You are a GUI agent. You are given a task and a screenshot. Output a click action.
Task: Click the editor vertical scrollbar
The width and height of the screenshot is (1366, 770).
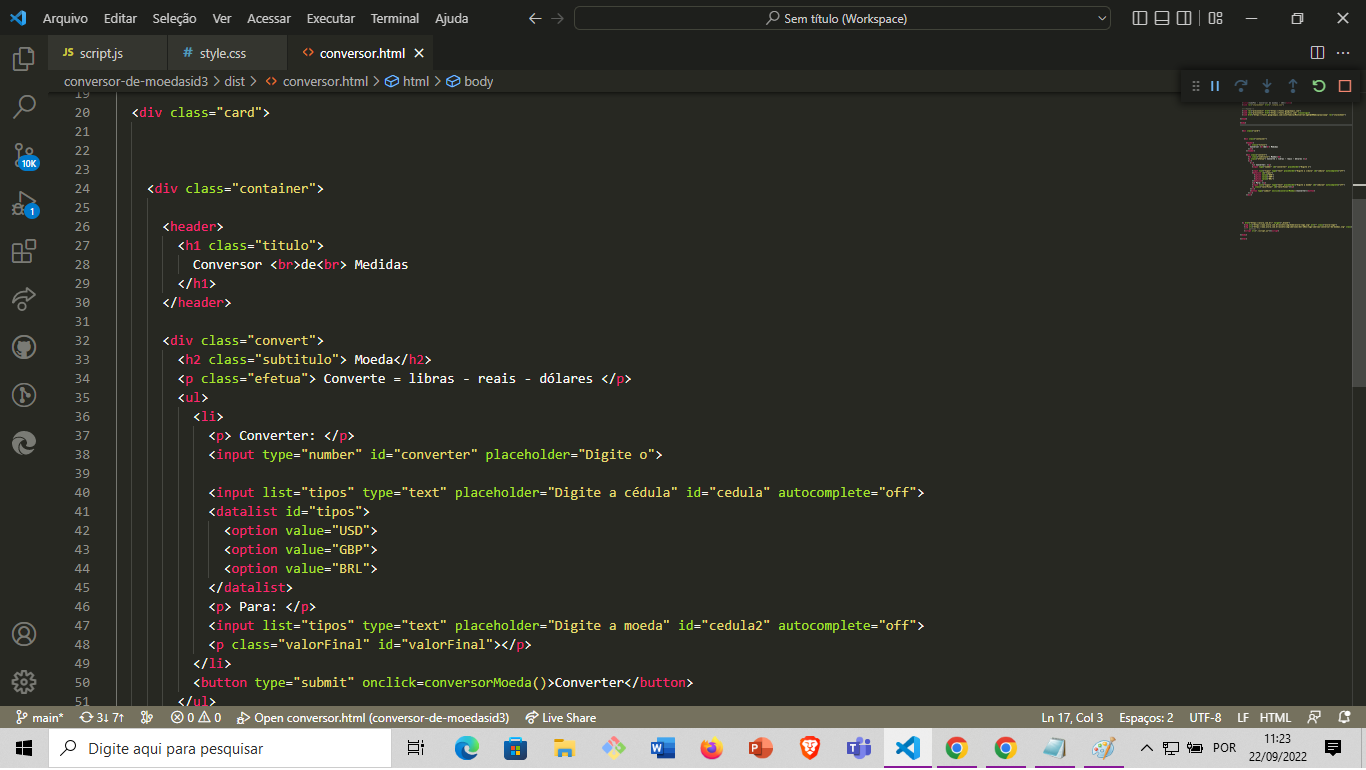(x=1359, y=292)
